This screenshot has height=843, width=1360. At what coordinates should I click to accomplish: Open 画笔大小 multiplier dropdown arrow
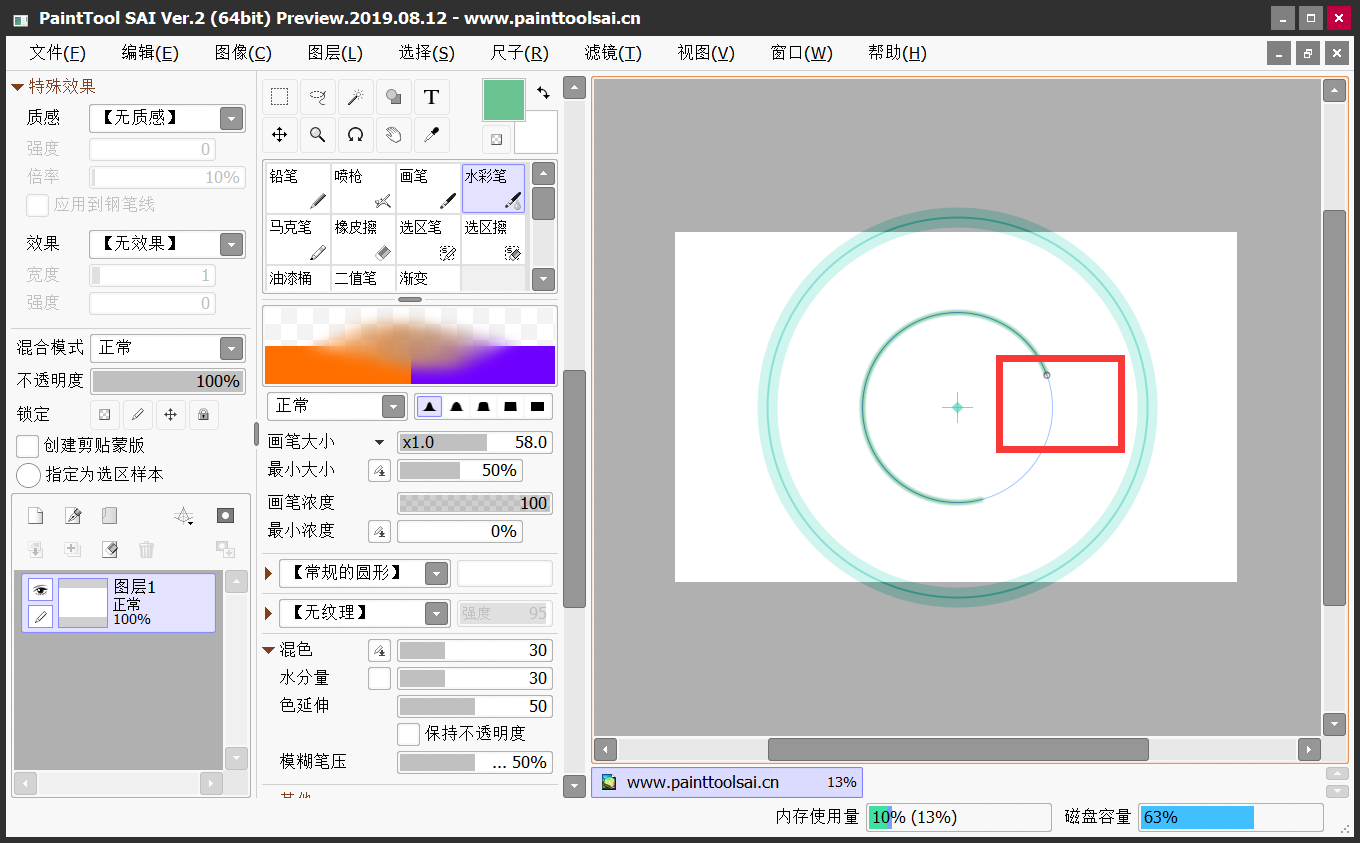tap(380, 442)
